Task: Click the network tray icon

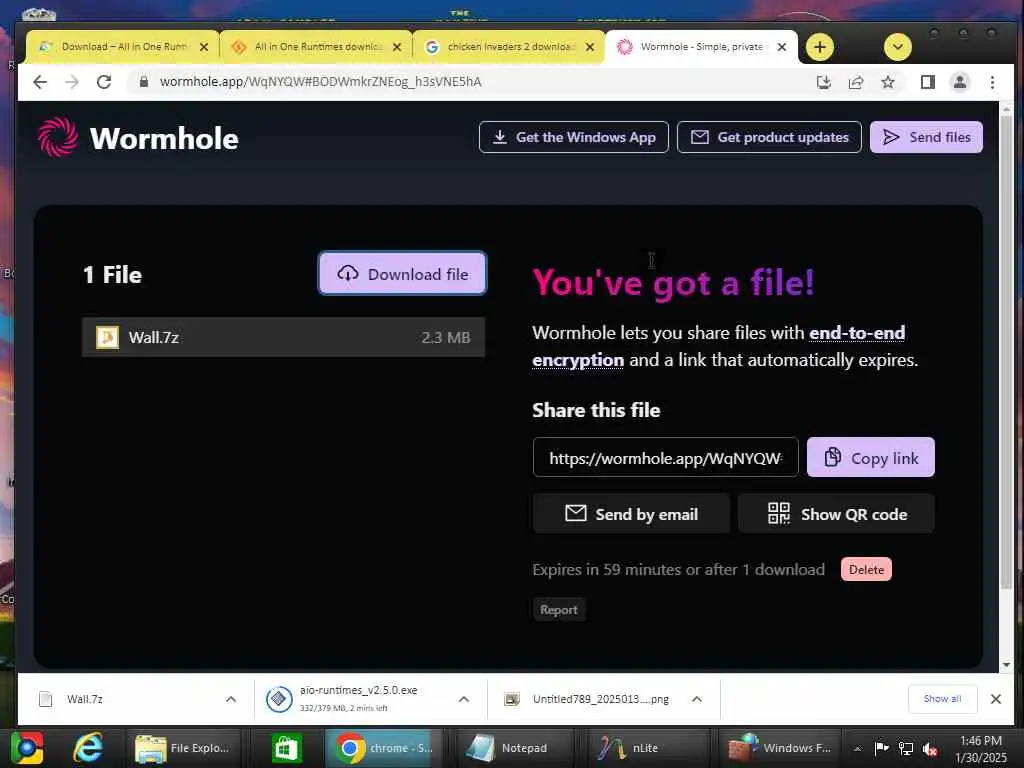Action: coord(906,749)
